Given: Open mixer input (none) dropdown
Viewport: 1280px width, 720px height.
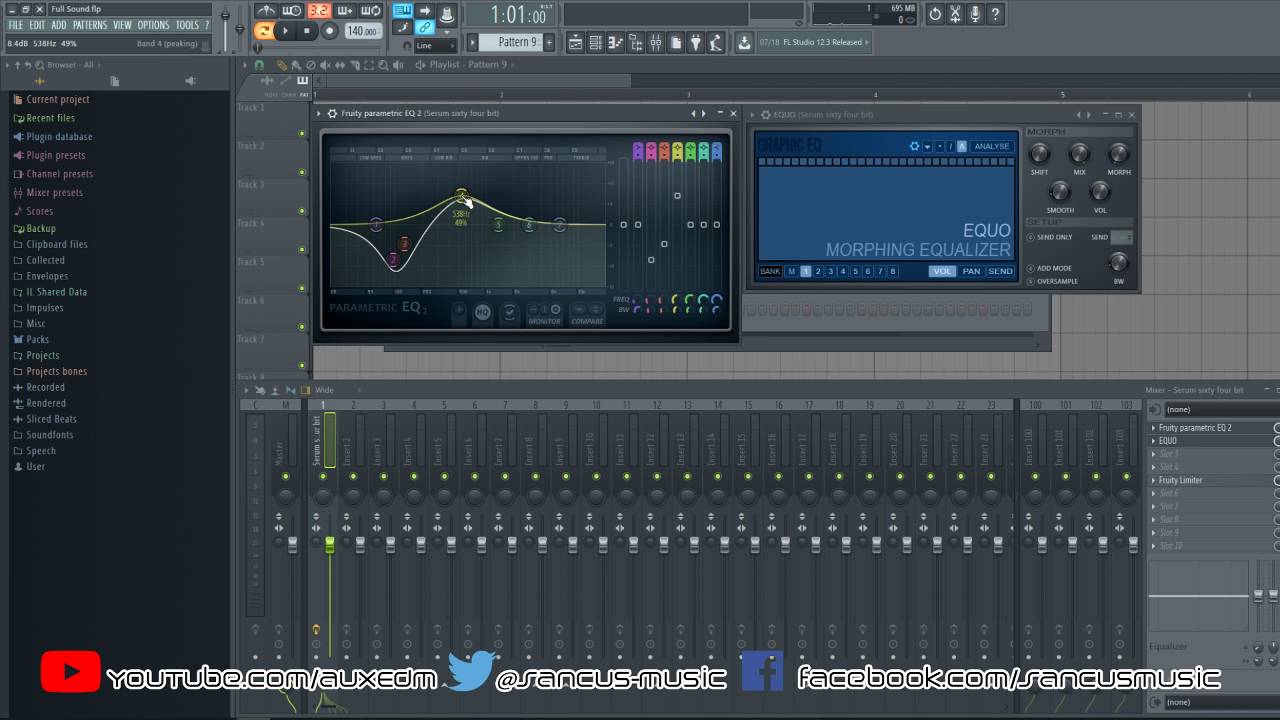Looking at the screenshot, I should [1221, 409].
